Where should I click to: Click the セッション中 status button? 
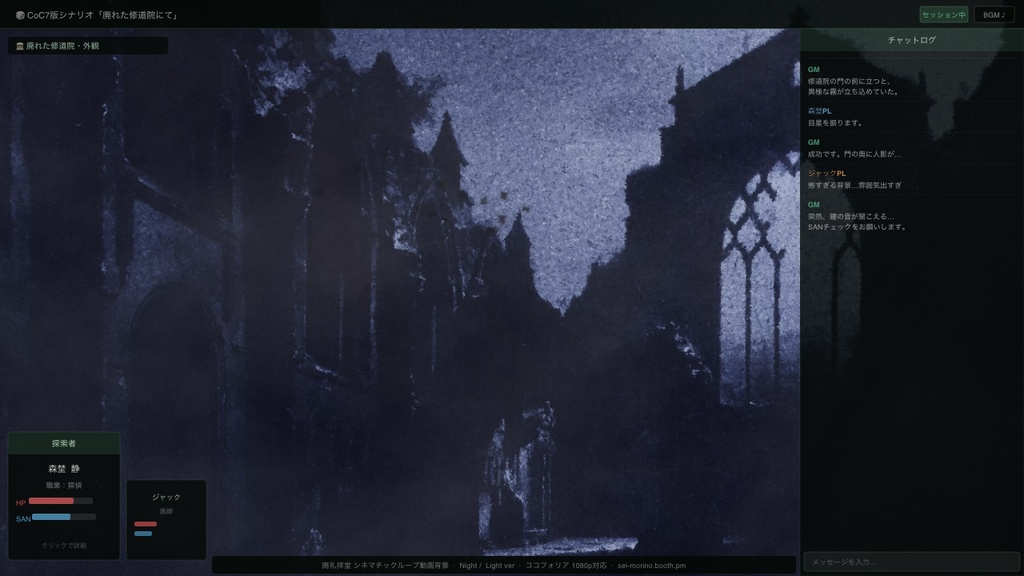click(944, 15)
